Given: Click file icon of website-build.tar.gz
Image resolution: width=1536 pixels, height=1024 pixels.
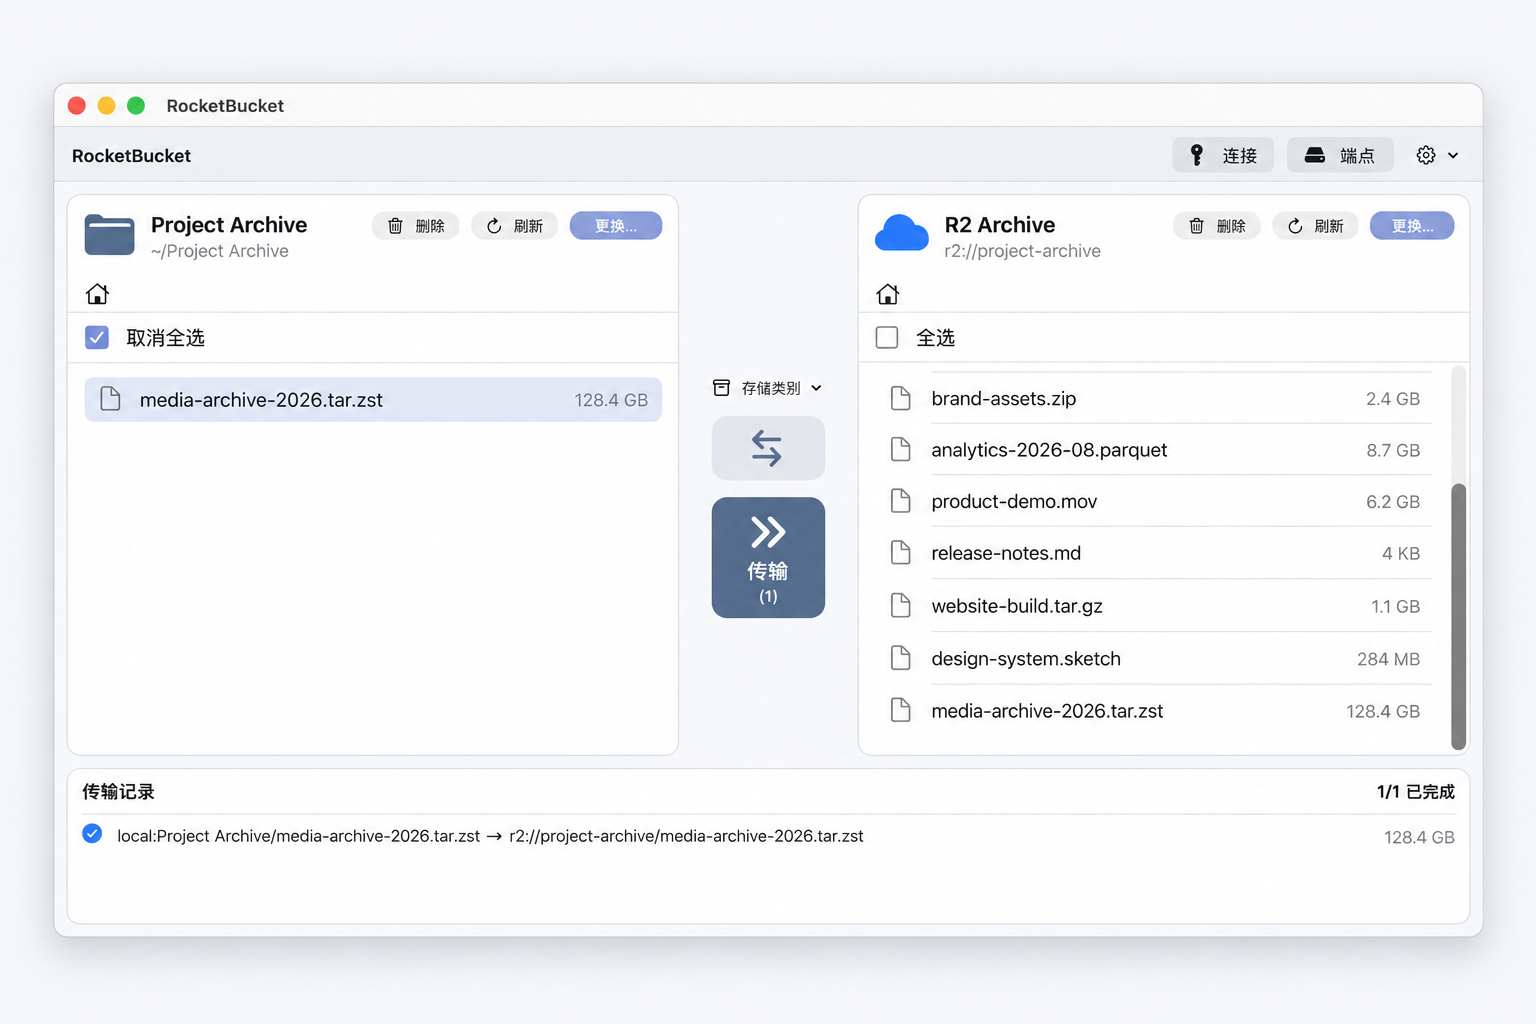Looking at the screenshot, I should pyautogui.click(x=901, y=606).
